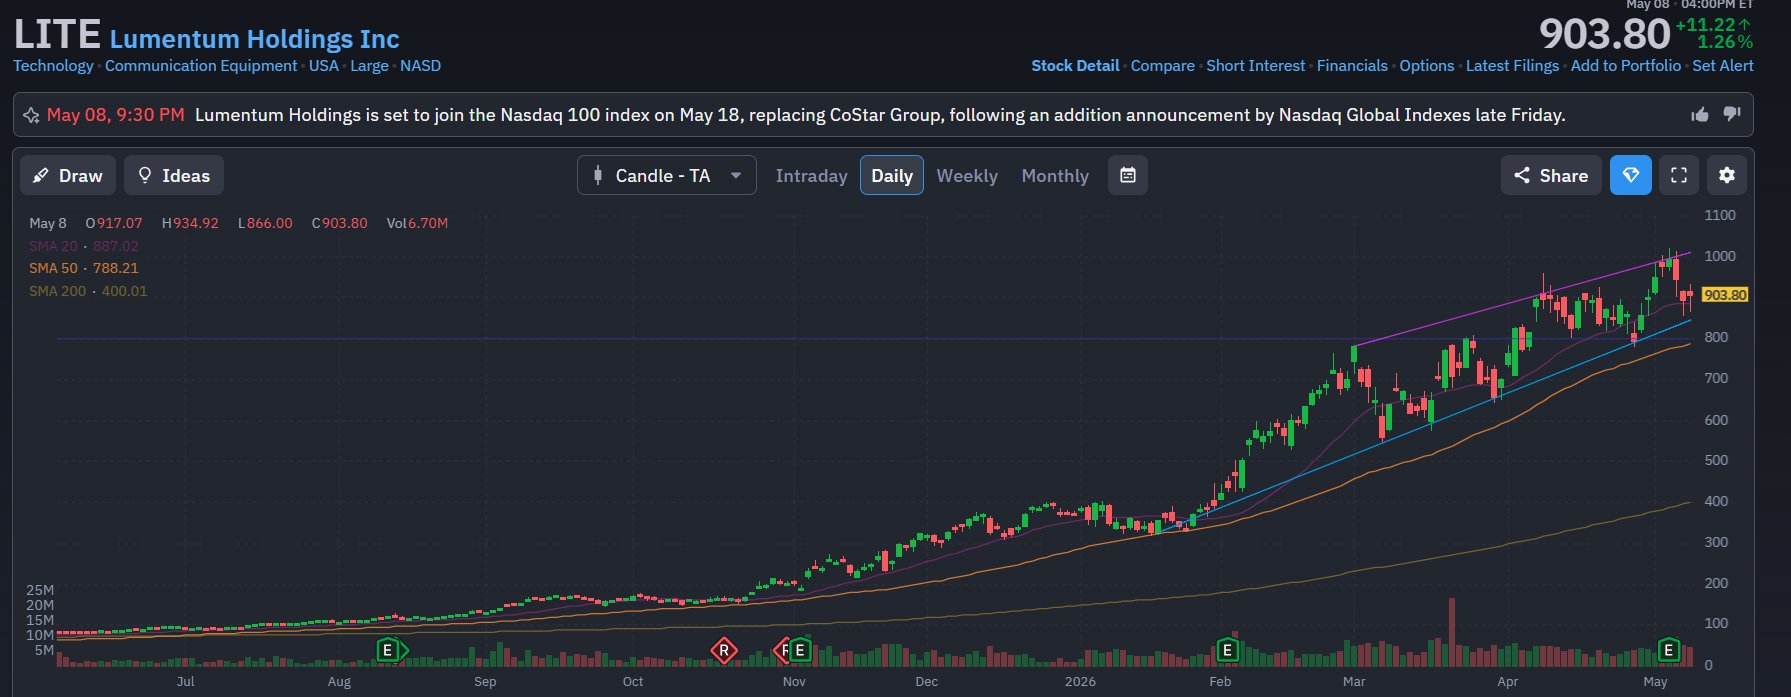Open the Technology sector link
1791x697 pixels.
[x=53, y=66]
